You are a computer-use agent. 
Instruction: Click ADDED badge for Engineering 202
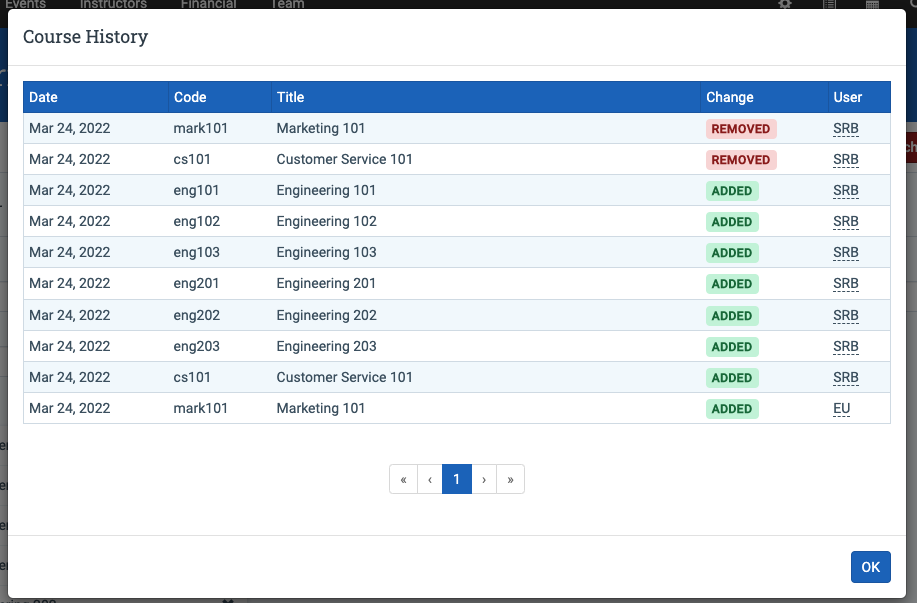732,316
